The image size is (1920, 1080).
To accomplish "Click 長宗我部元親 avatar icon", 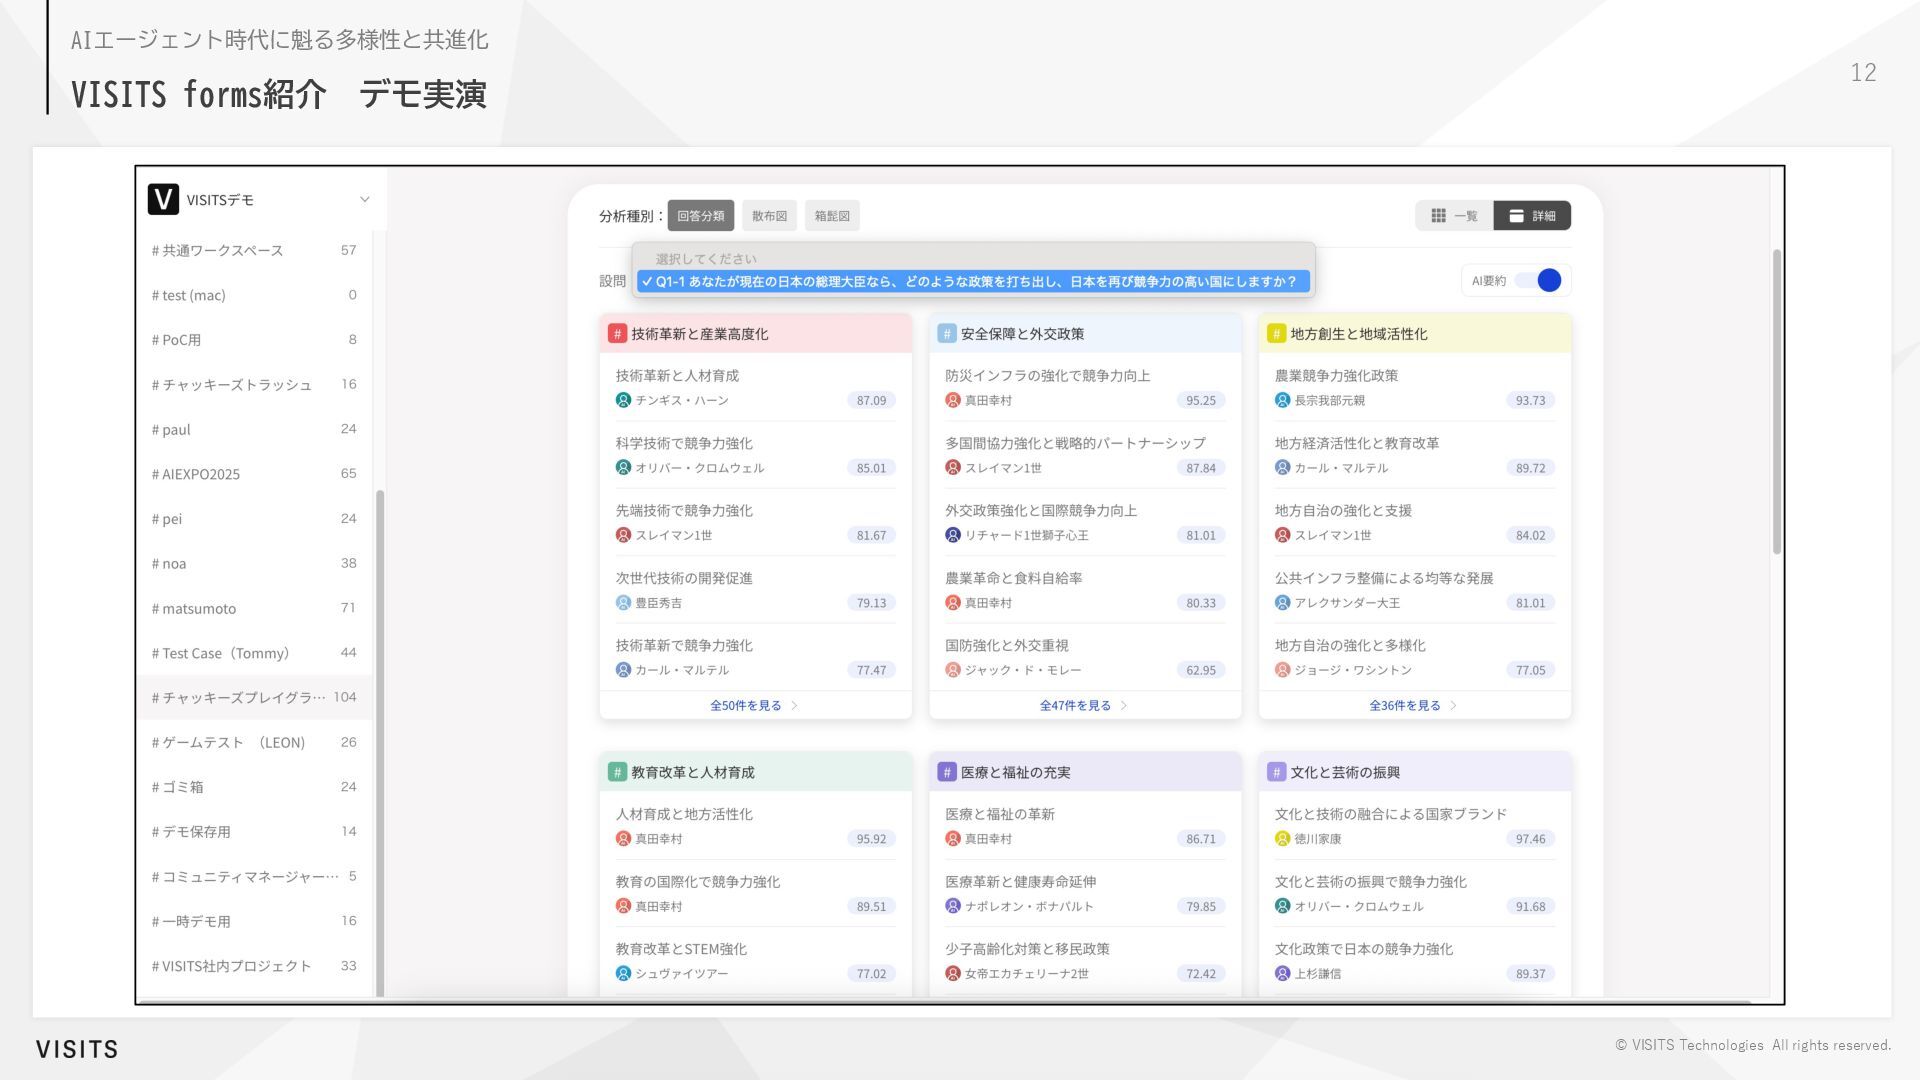I will tap(1282, 400).
